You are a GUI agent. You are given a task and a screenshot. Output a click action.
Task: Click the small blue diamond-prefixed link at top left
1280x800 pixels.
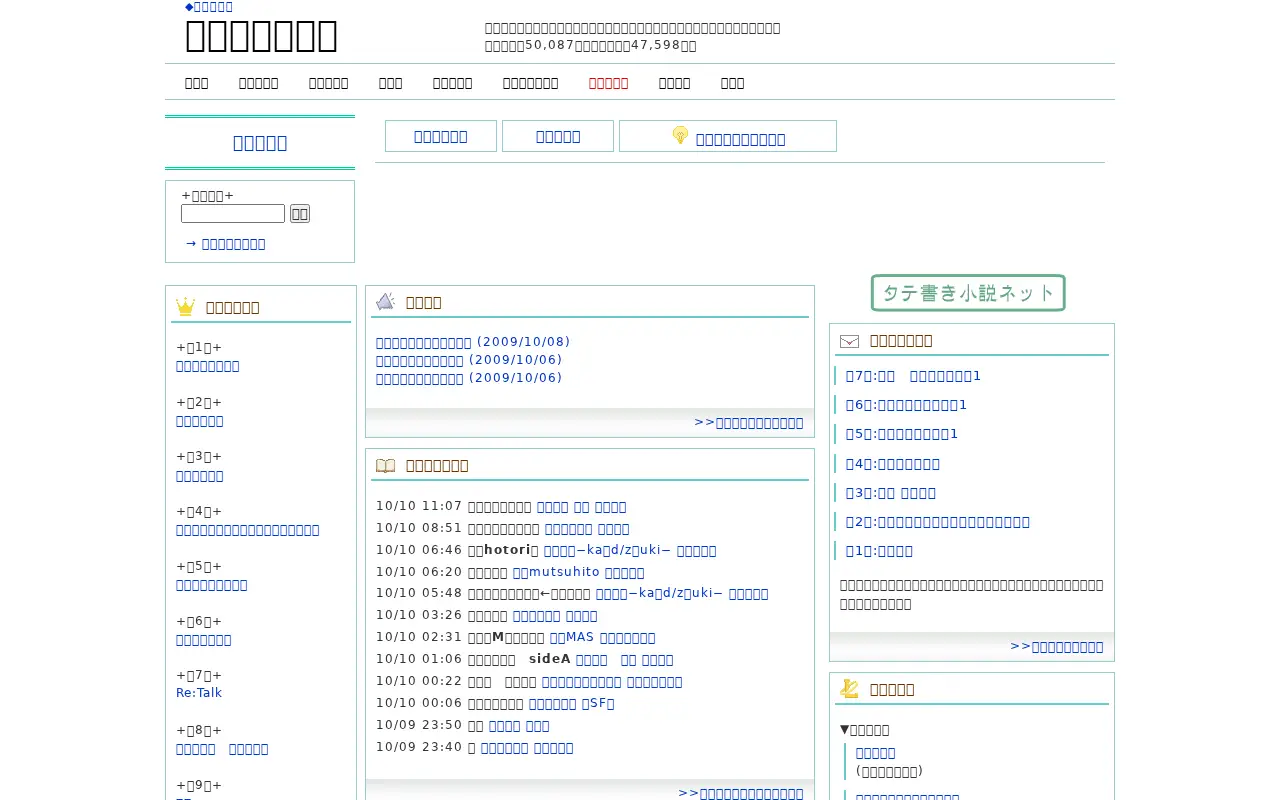209,7
